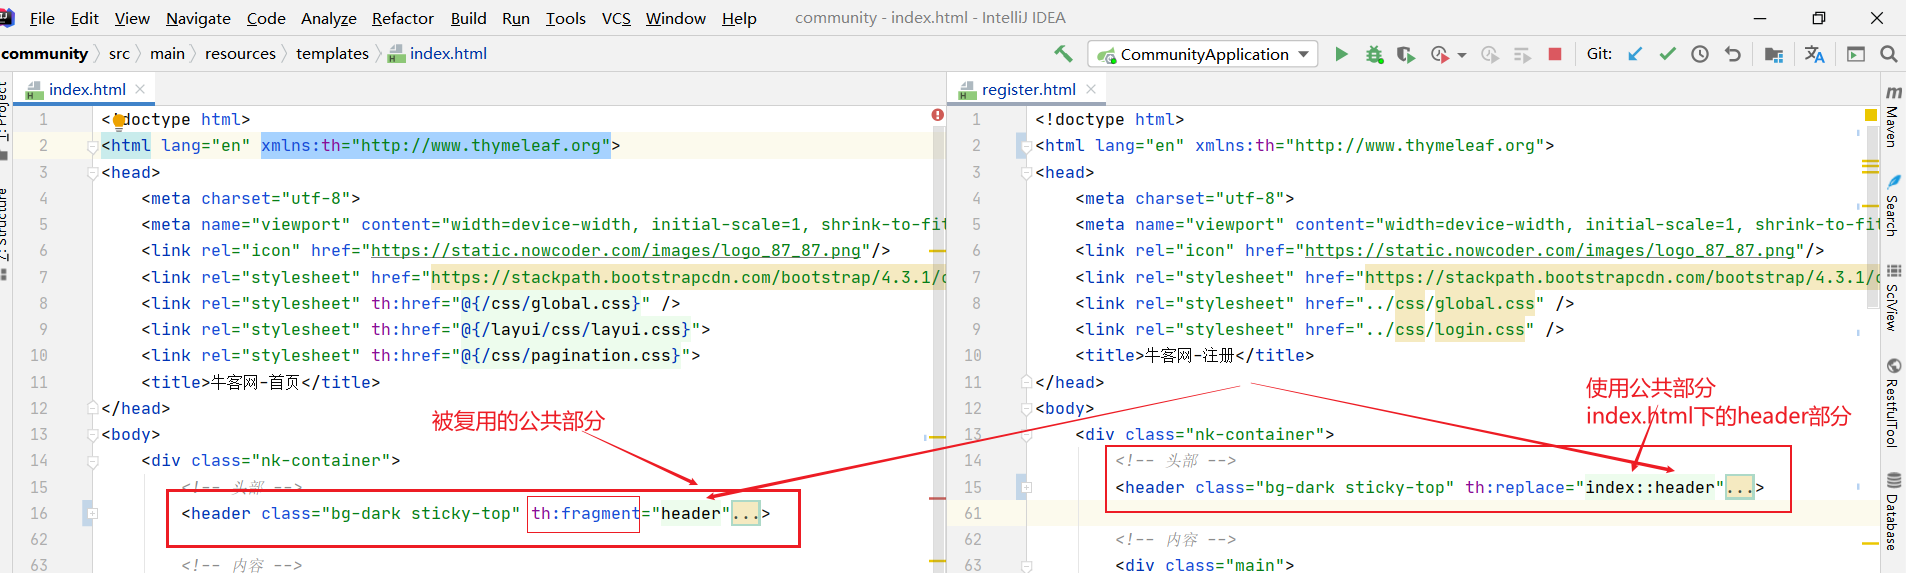Click the templates breadcrumb
1906x573 pixels.
point(332,54)
